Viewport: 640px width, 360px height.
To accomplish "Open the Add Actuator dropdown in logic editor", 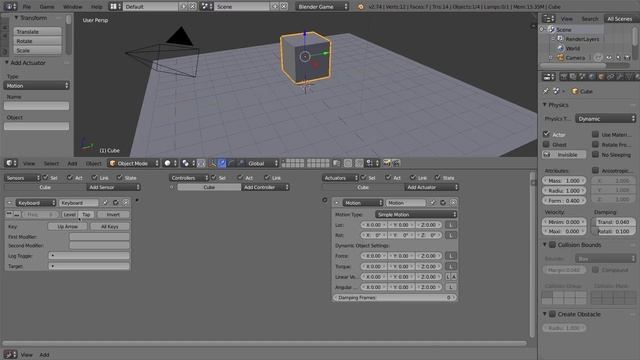I will coord(432,187).
